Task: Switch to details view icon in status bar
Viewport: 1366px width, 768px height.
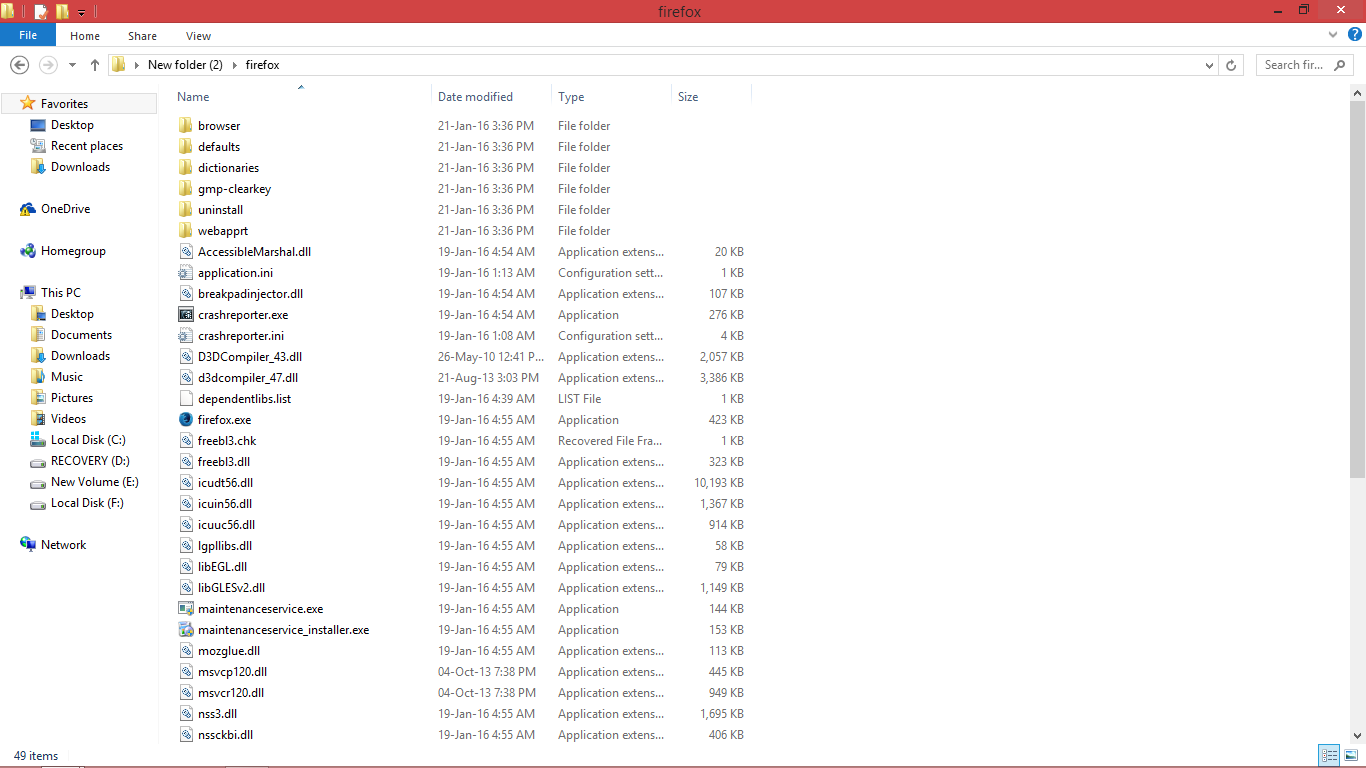Action: tap(1329, 756)
